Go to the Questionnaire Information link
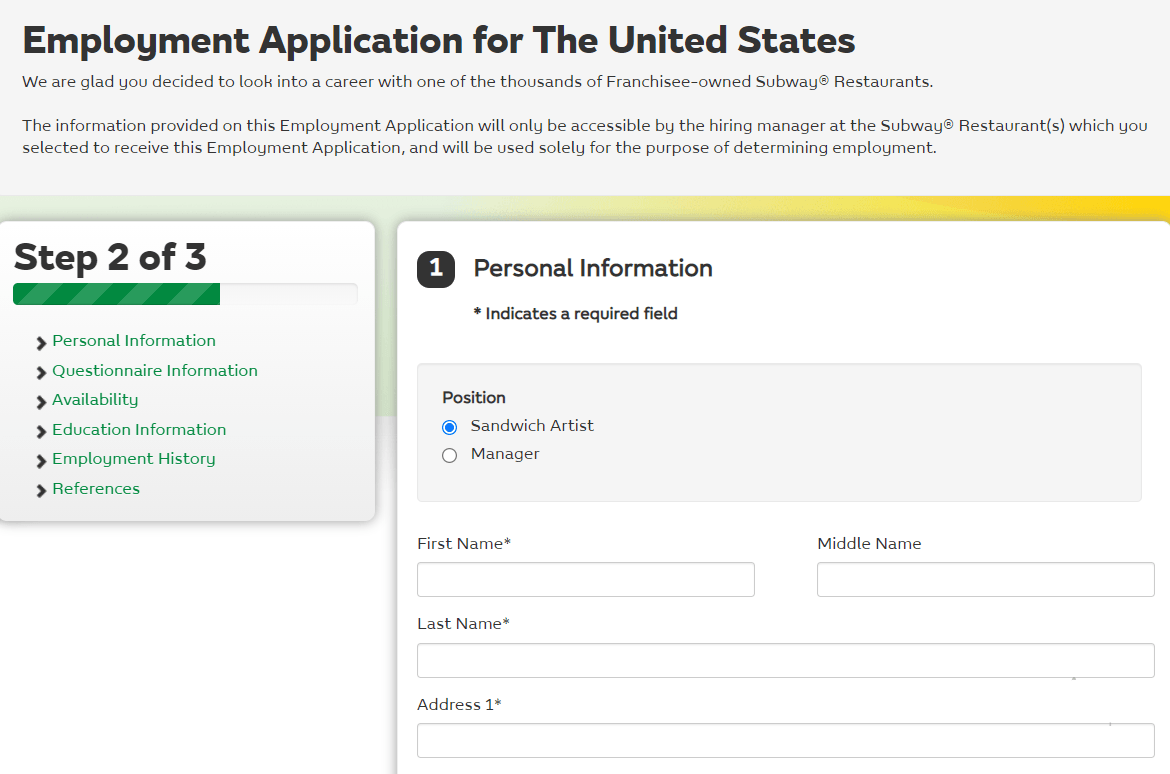 154,371
